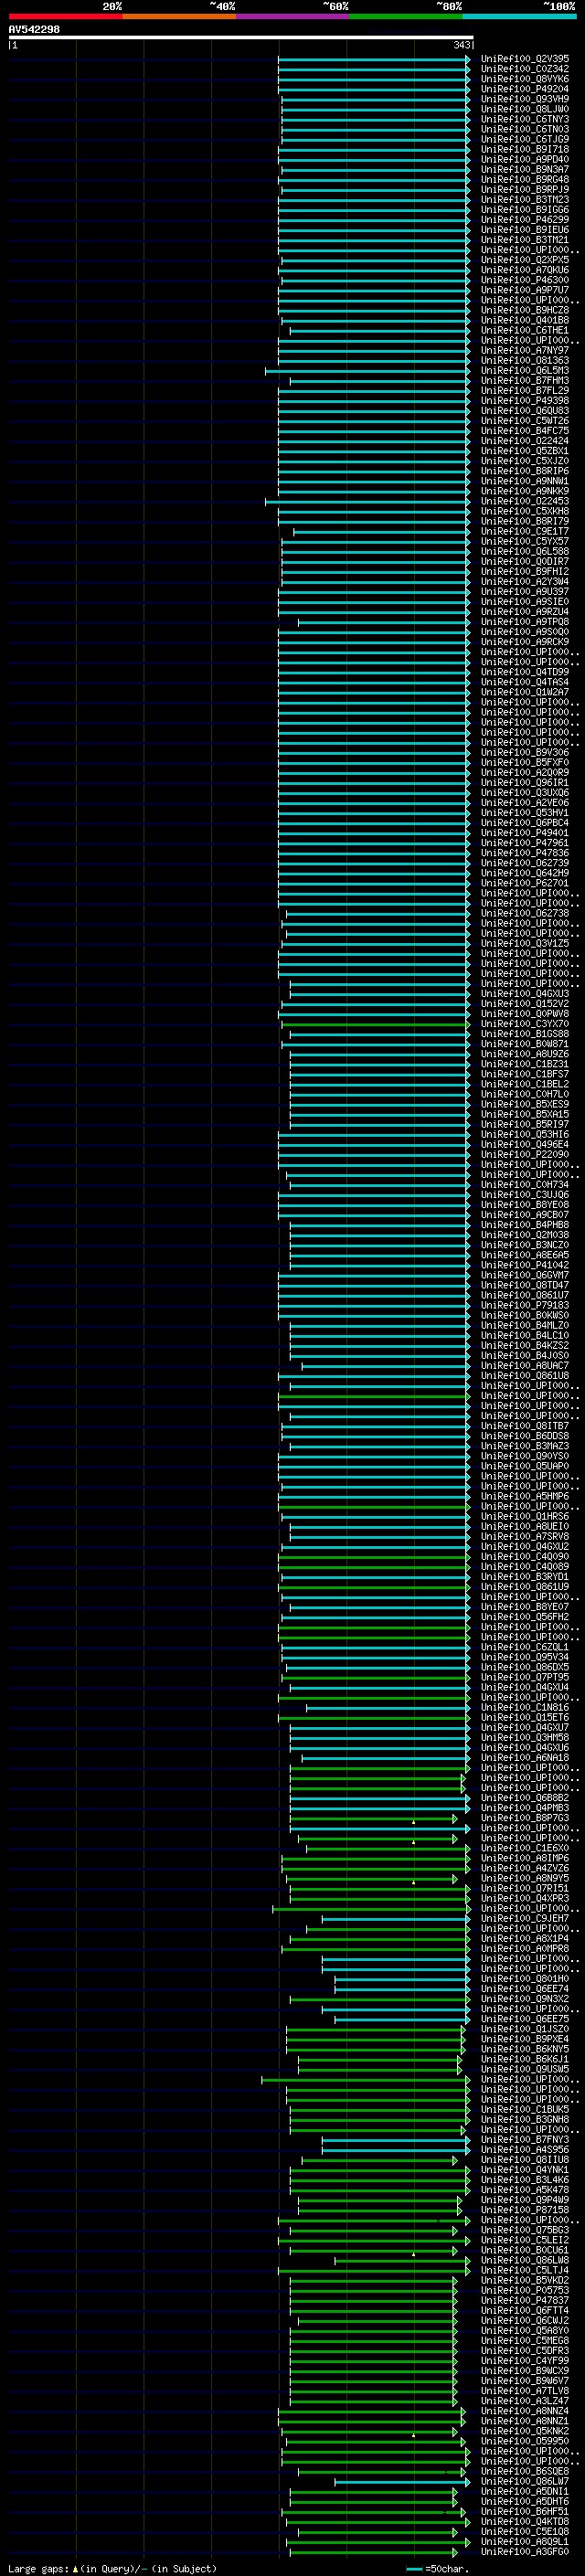Select hit label UniRef100_A9P7U7
The height and width of the screenshot is (2576, 585).
tap(525, 290)
